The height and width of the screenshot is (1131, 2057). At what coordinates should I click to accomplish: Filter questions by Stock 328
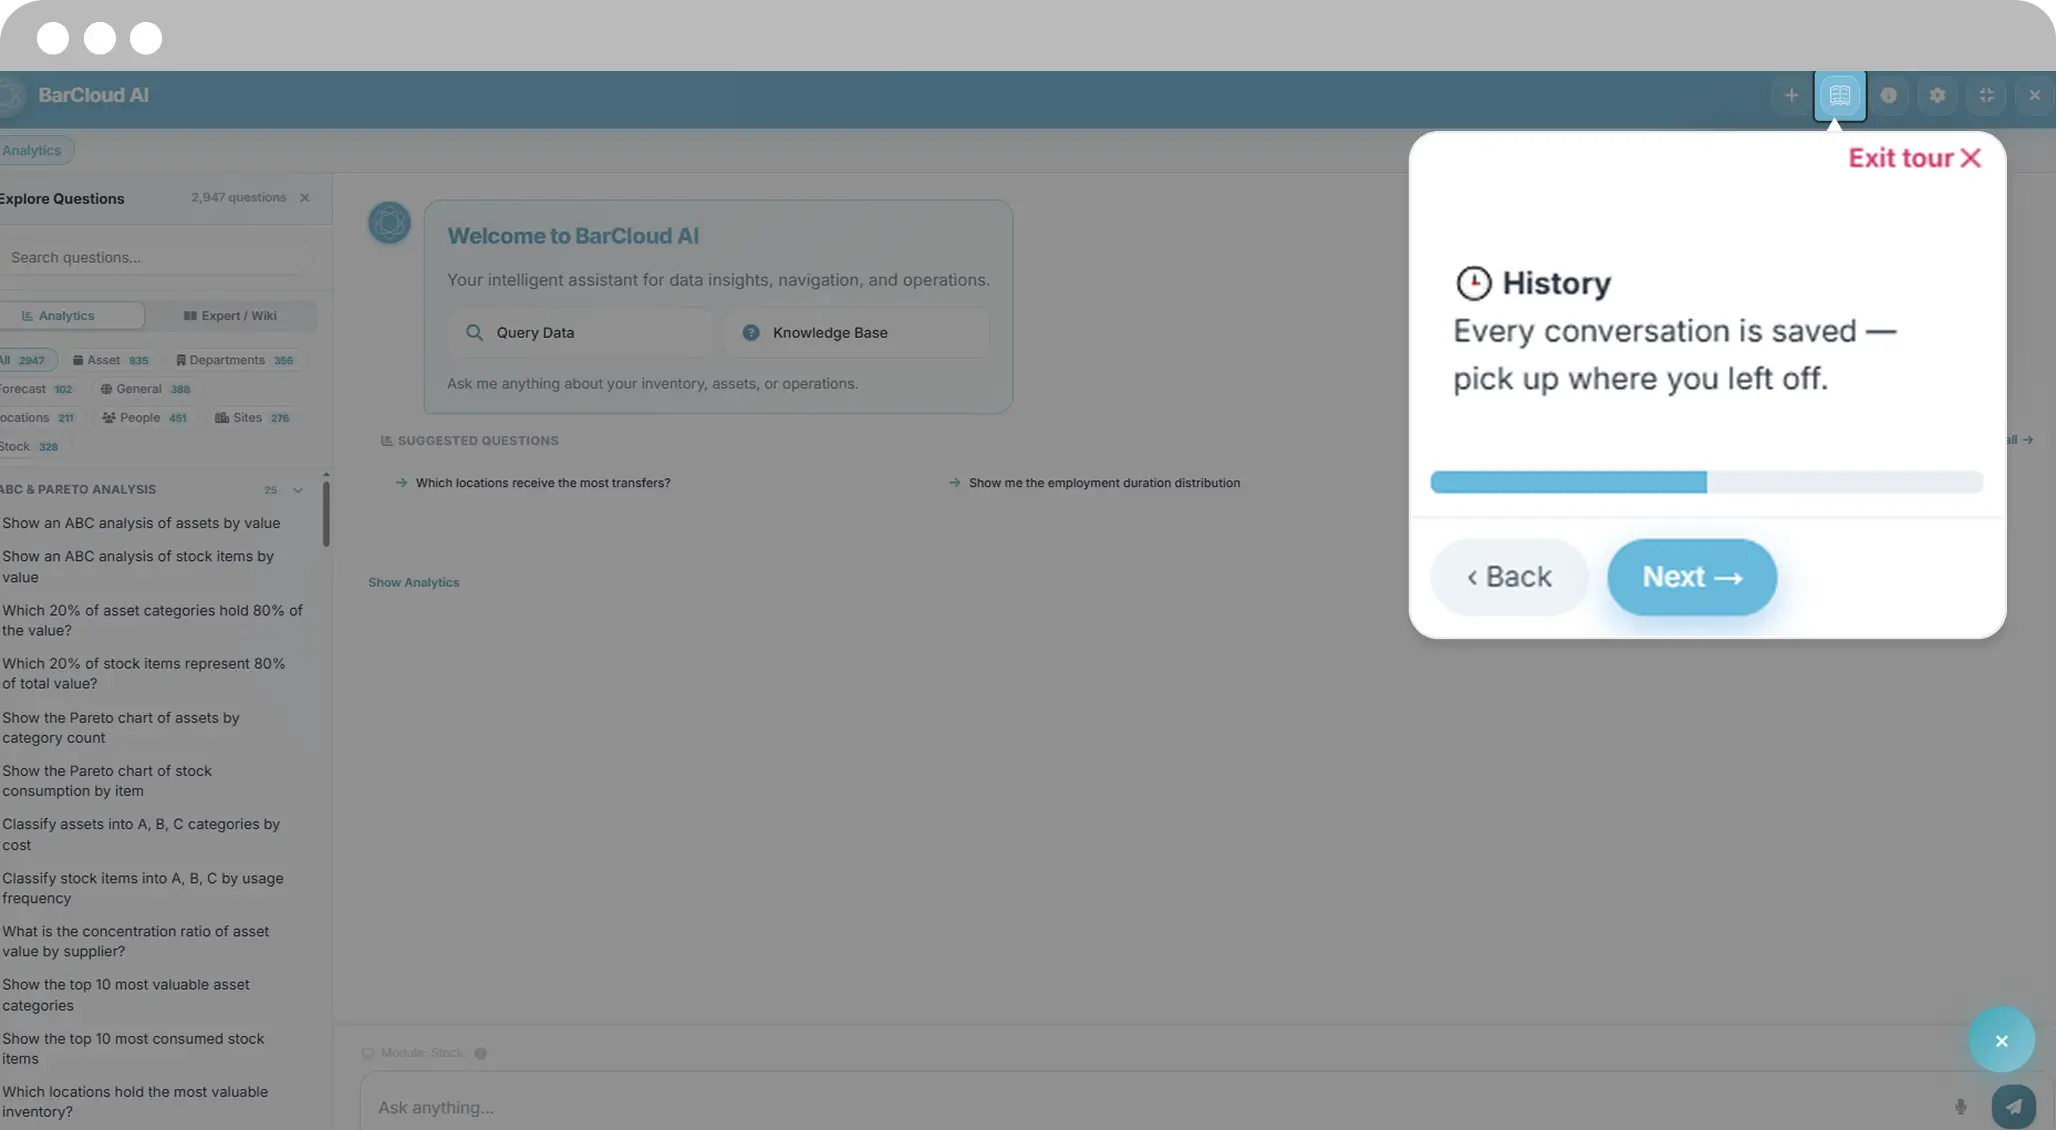pos(30,447)
